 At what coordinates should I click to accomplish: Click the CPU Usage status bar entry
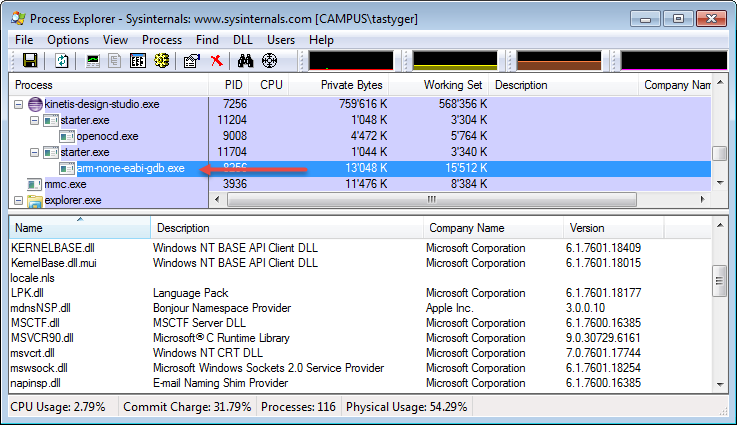click(58, 407)
